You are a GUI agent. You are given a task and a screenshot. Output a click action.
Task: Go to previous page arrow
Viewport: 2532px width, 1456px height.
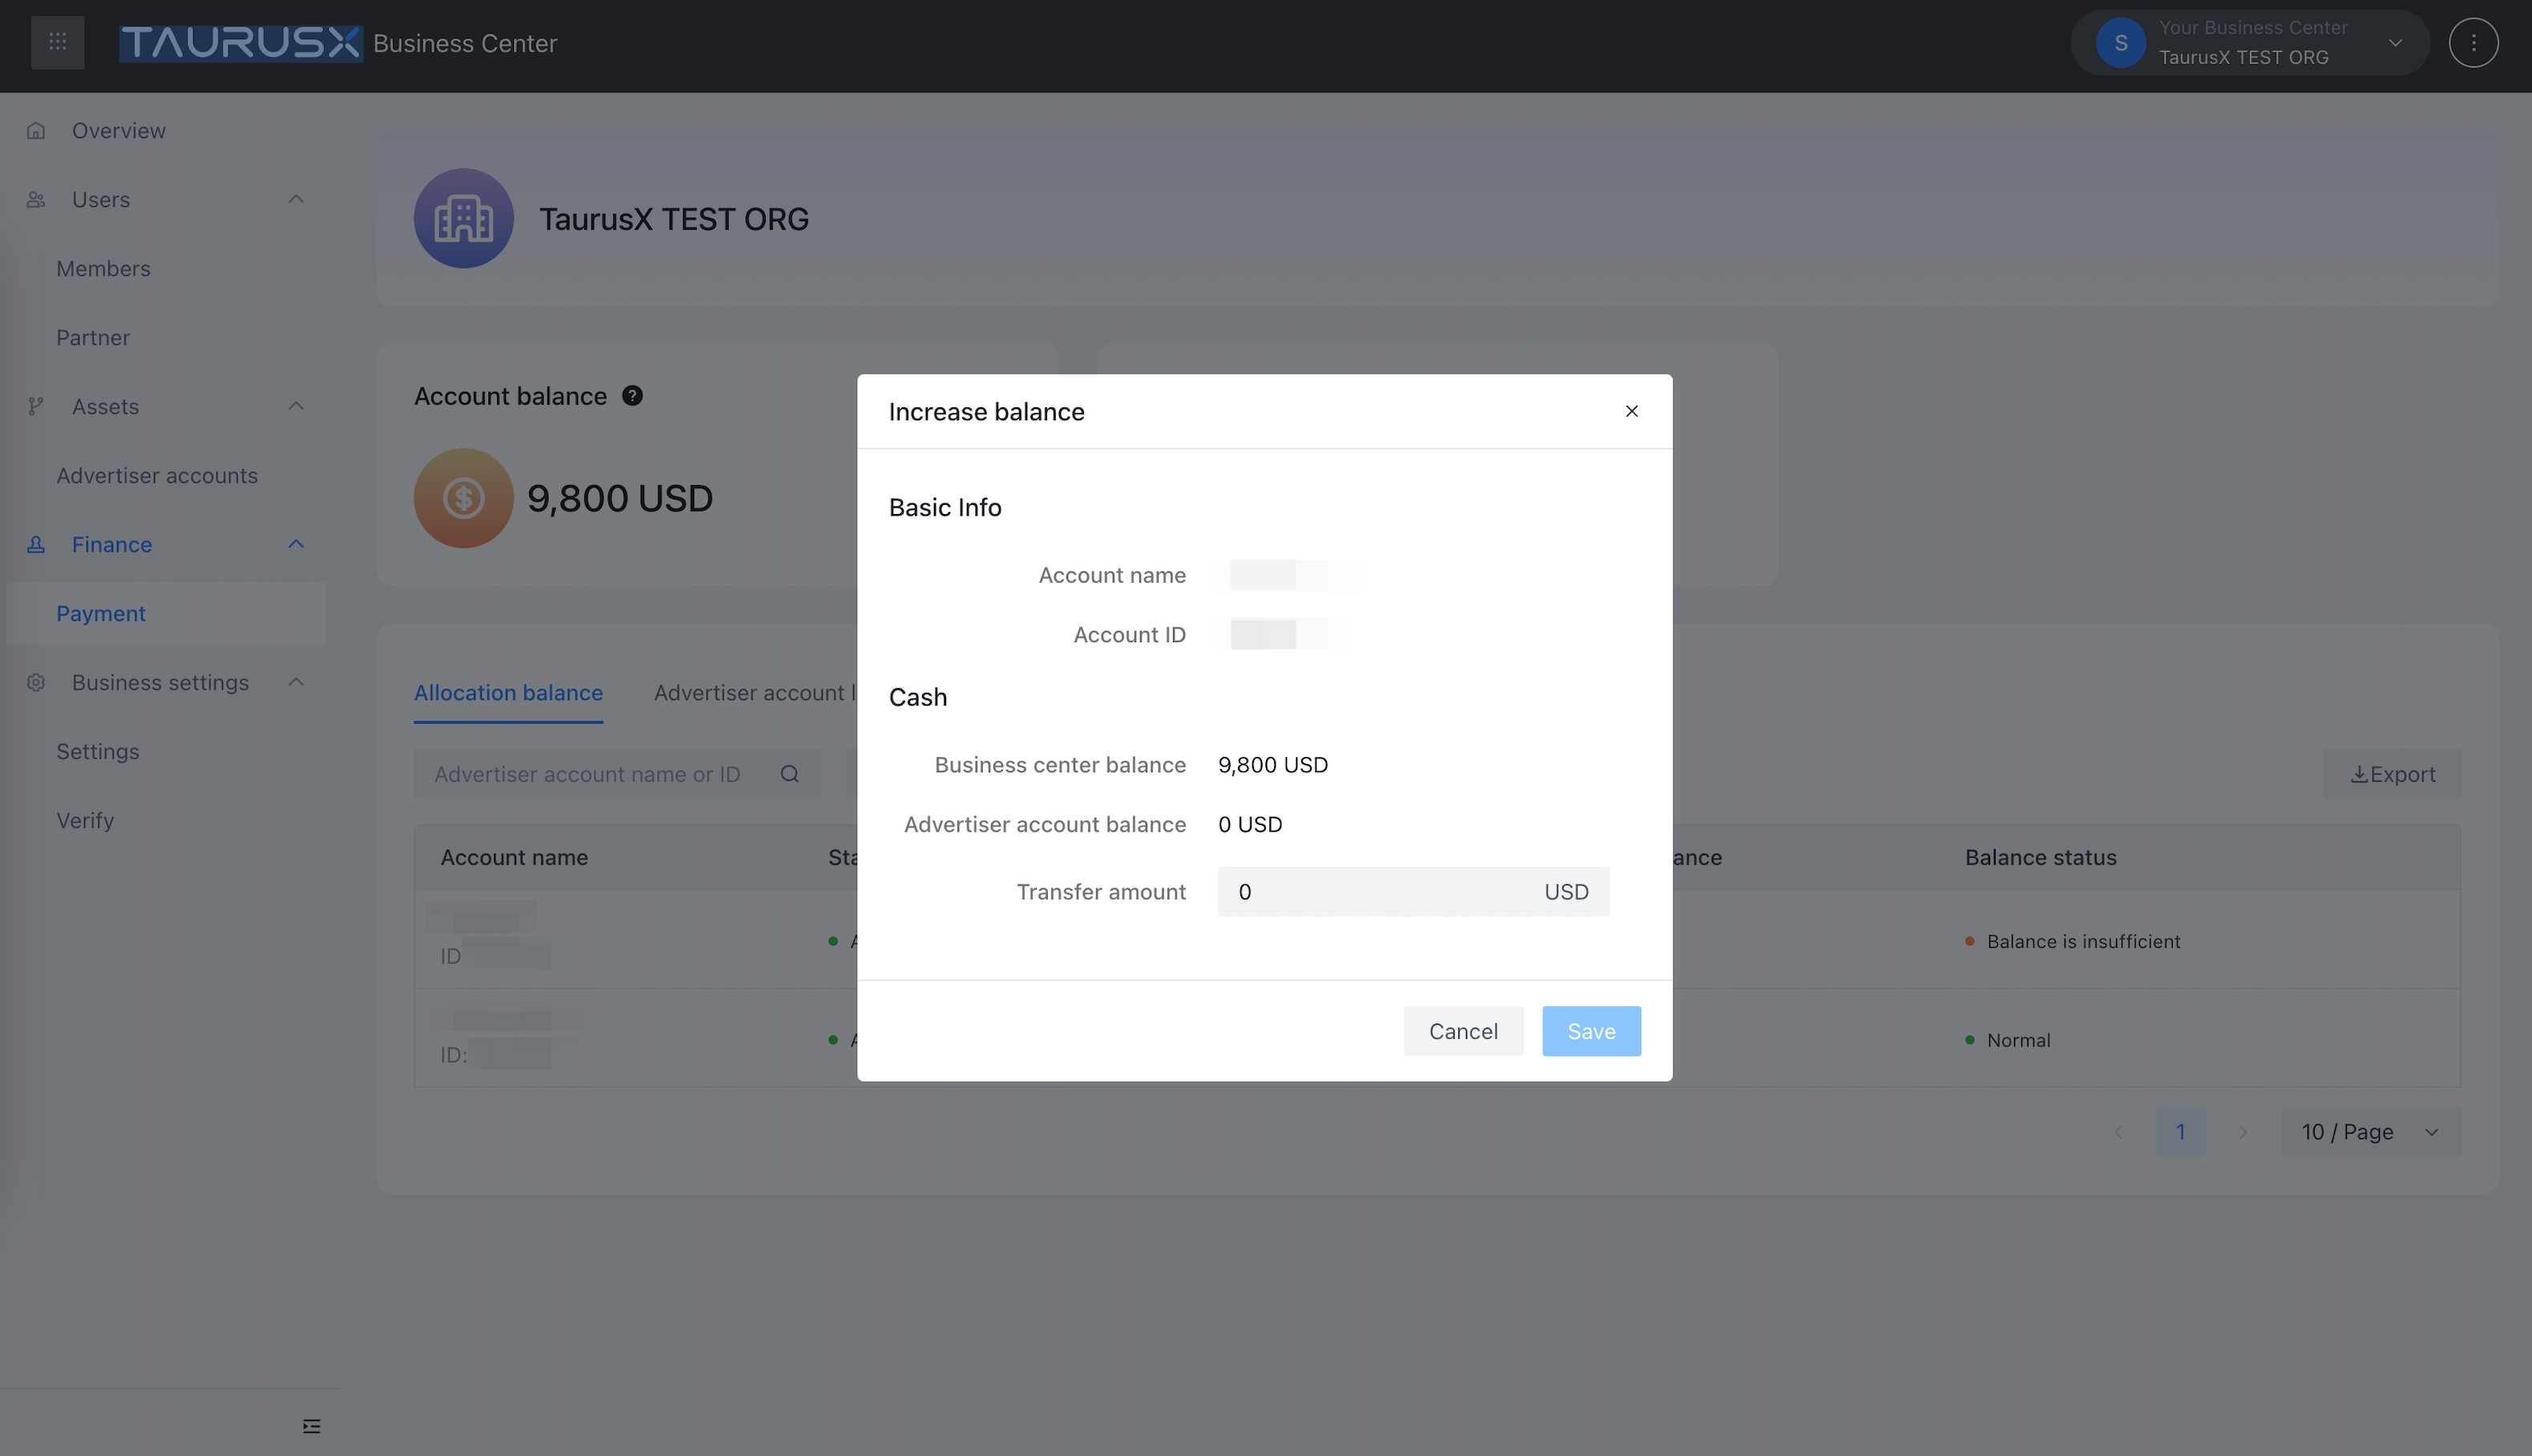tap(2118, 1132)
